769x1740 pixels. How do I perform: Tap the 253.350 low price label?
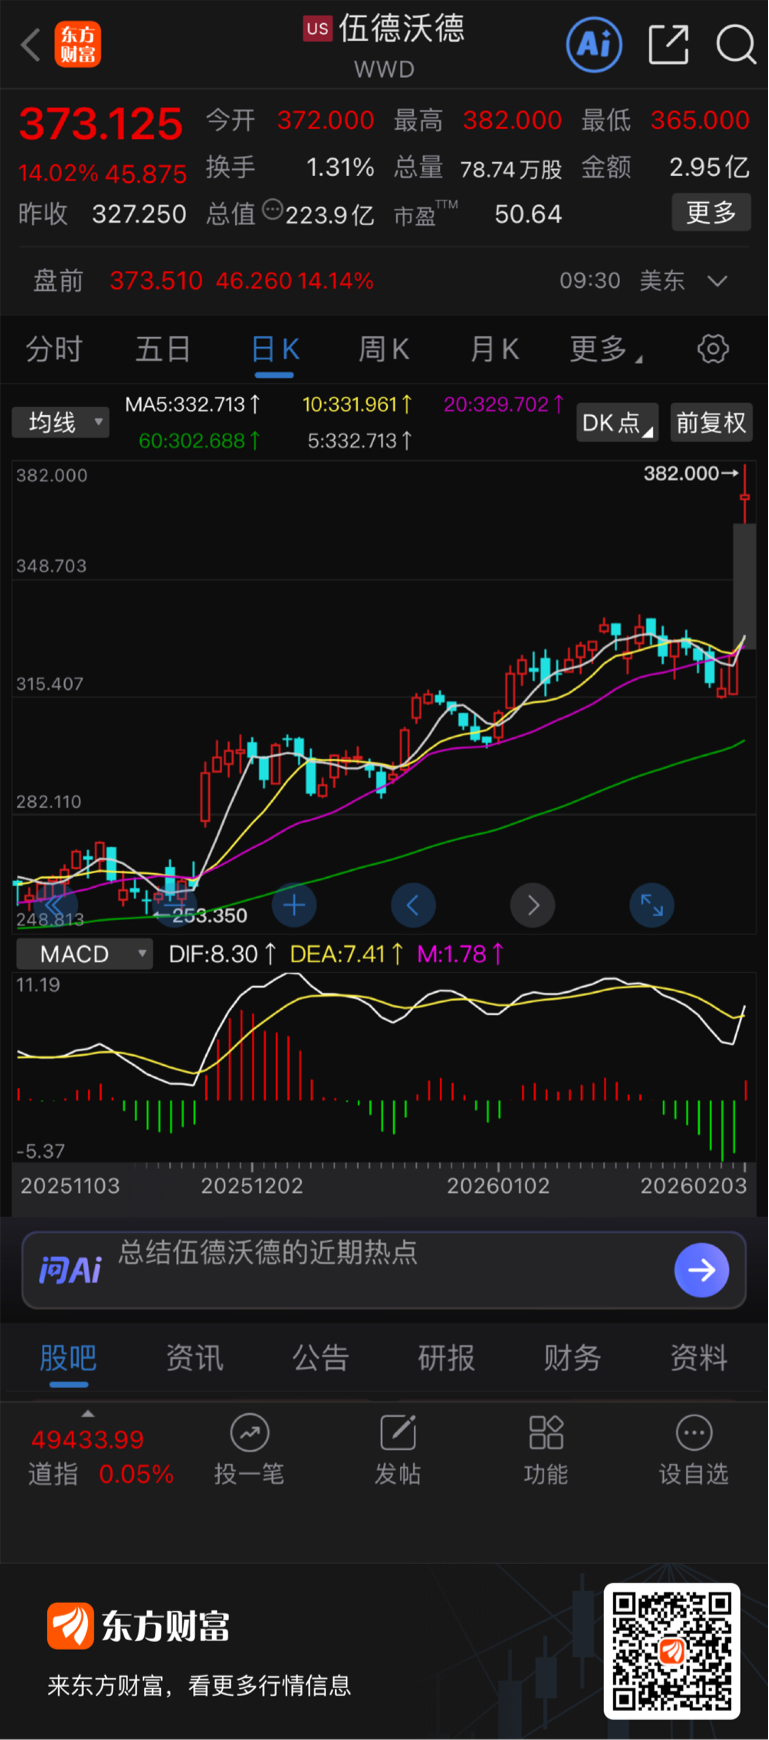(x=209, y=916)
